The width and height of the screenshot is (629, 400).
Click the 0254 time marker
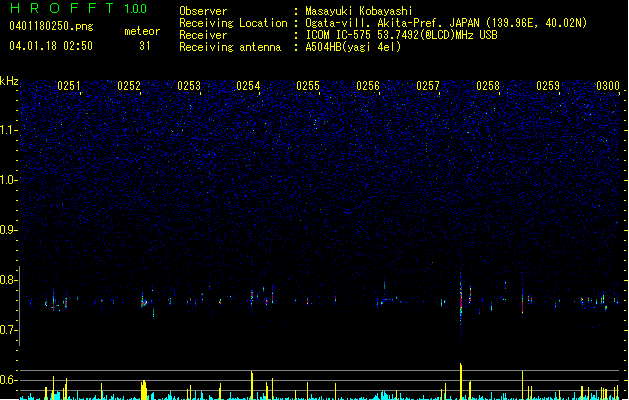(x=248, y=86)
